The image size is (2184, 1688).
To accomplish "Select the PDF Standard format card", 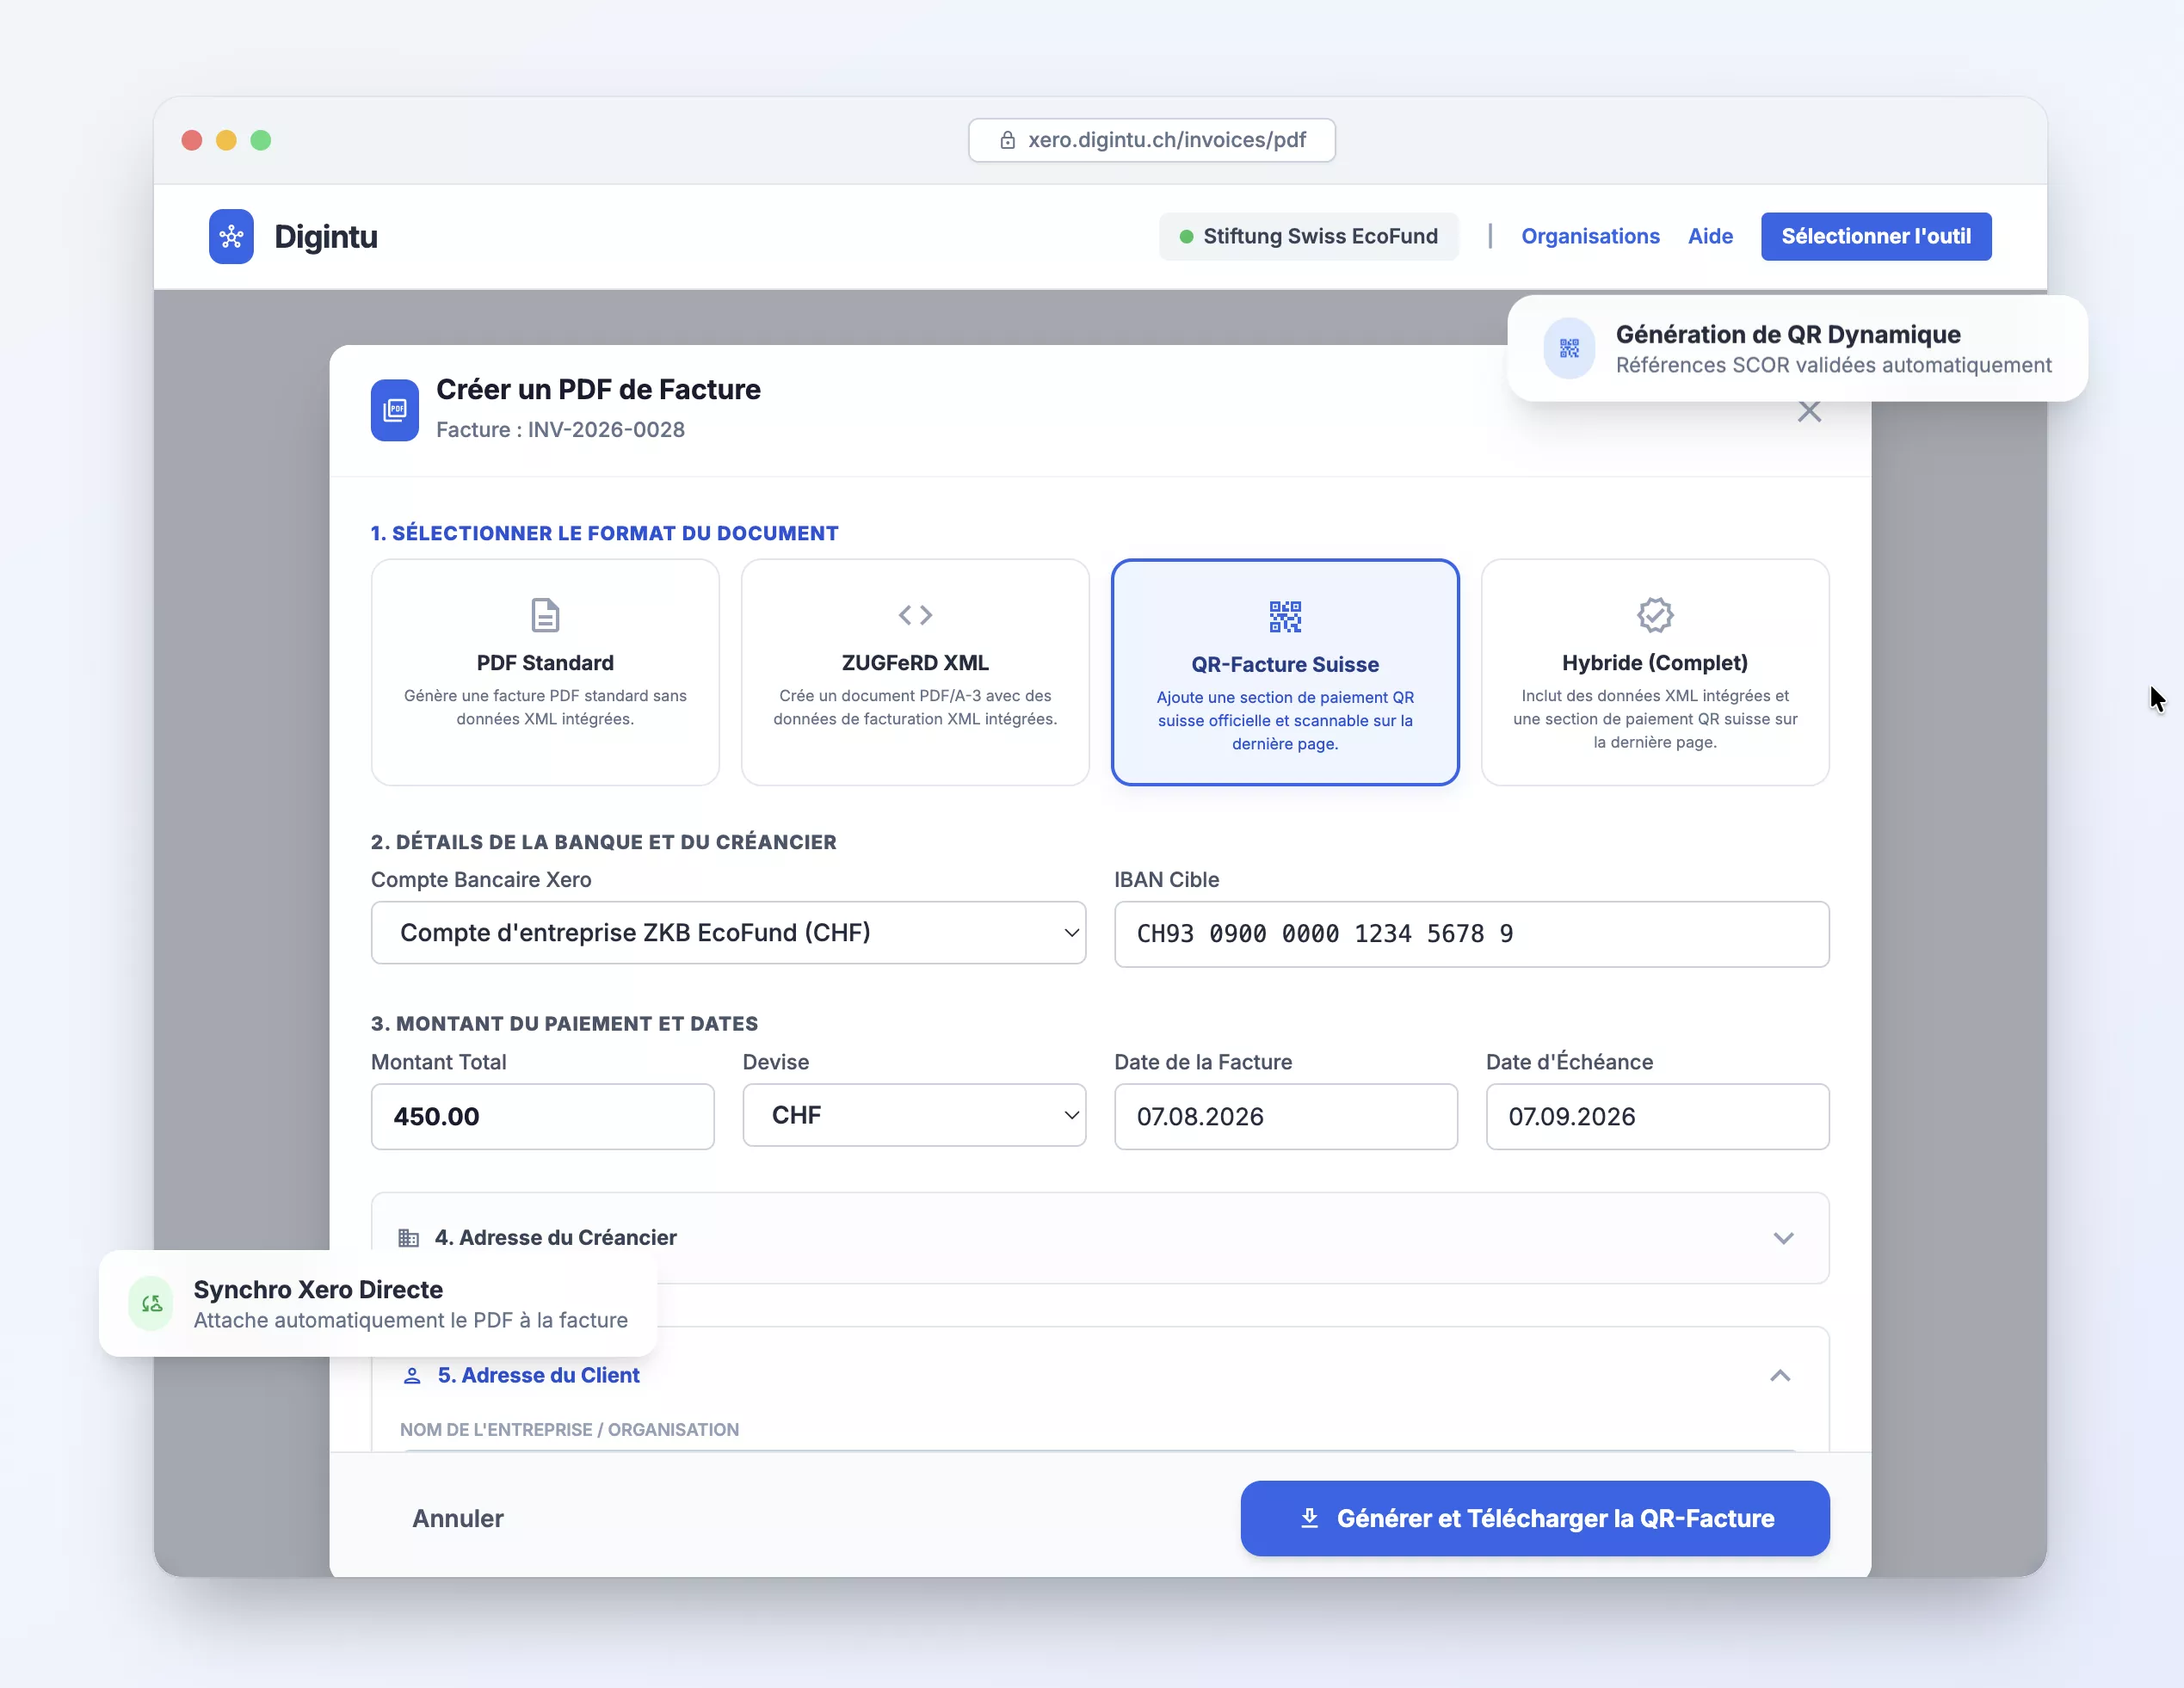I will [x=545, y=672].
